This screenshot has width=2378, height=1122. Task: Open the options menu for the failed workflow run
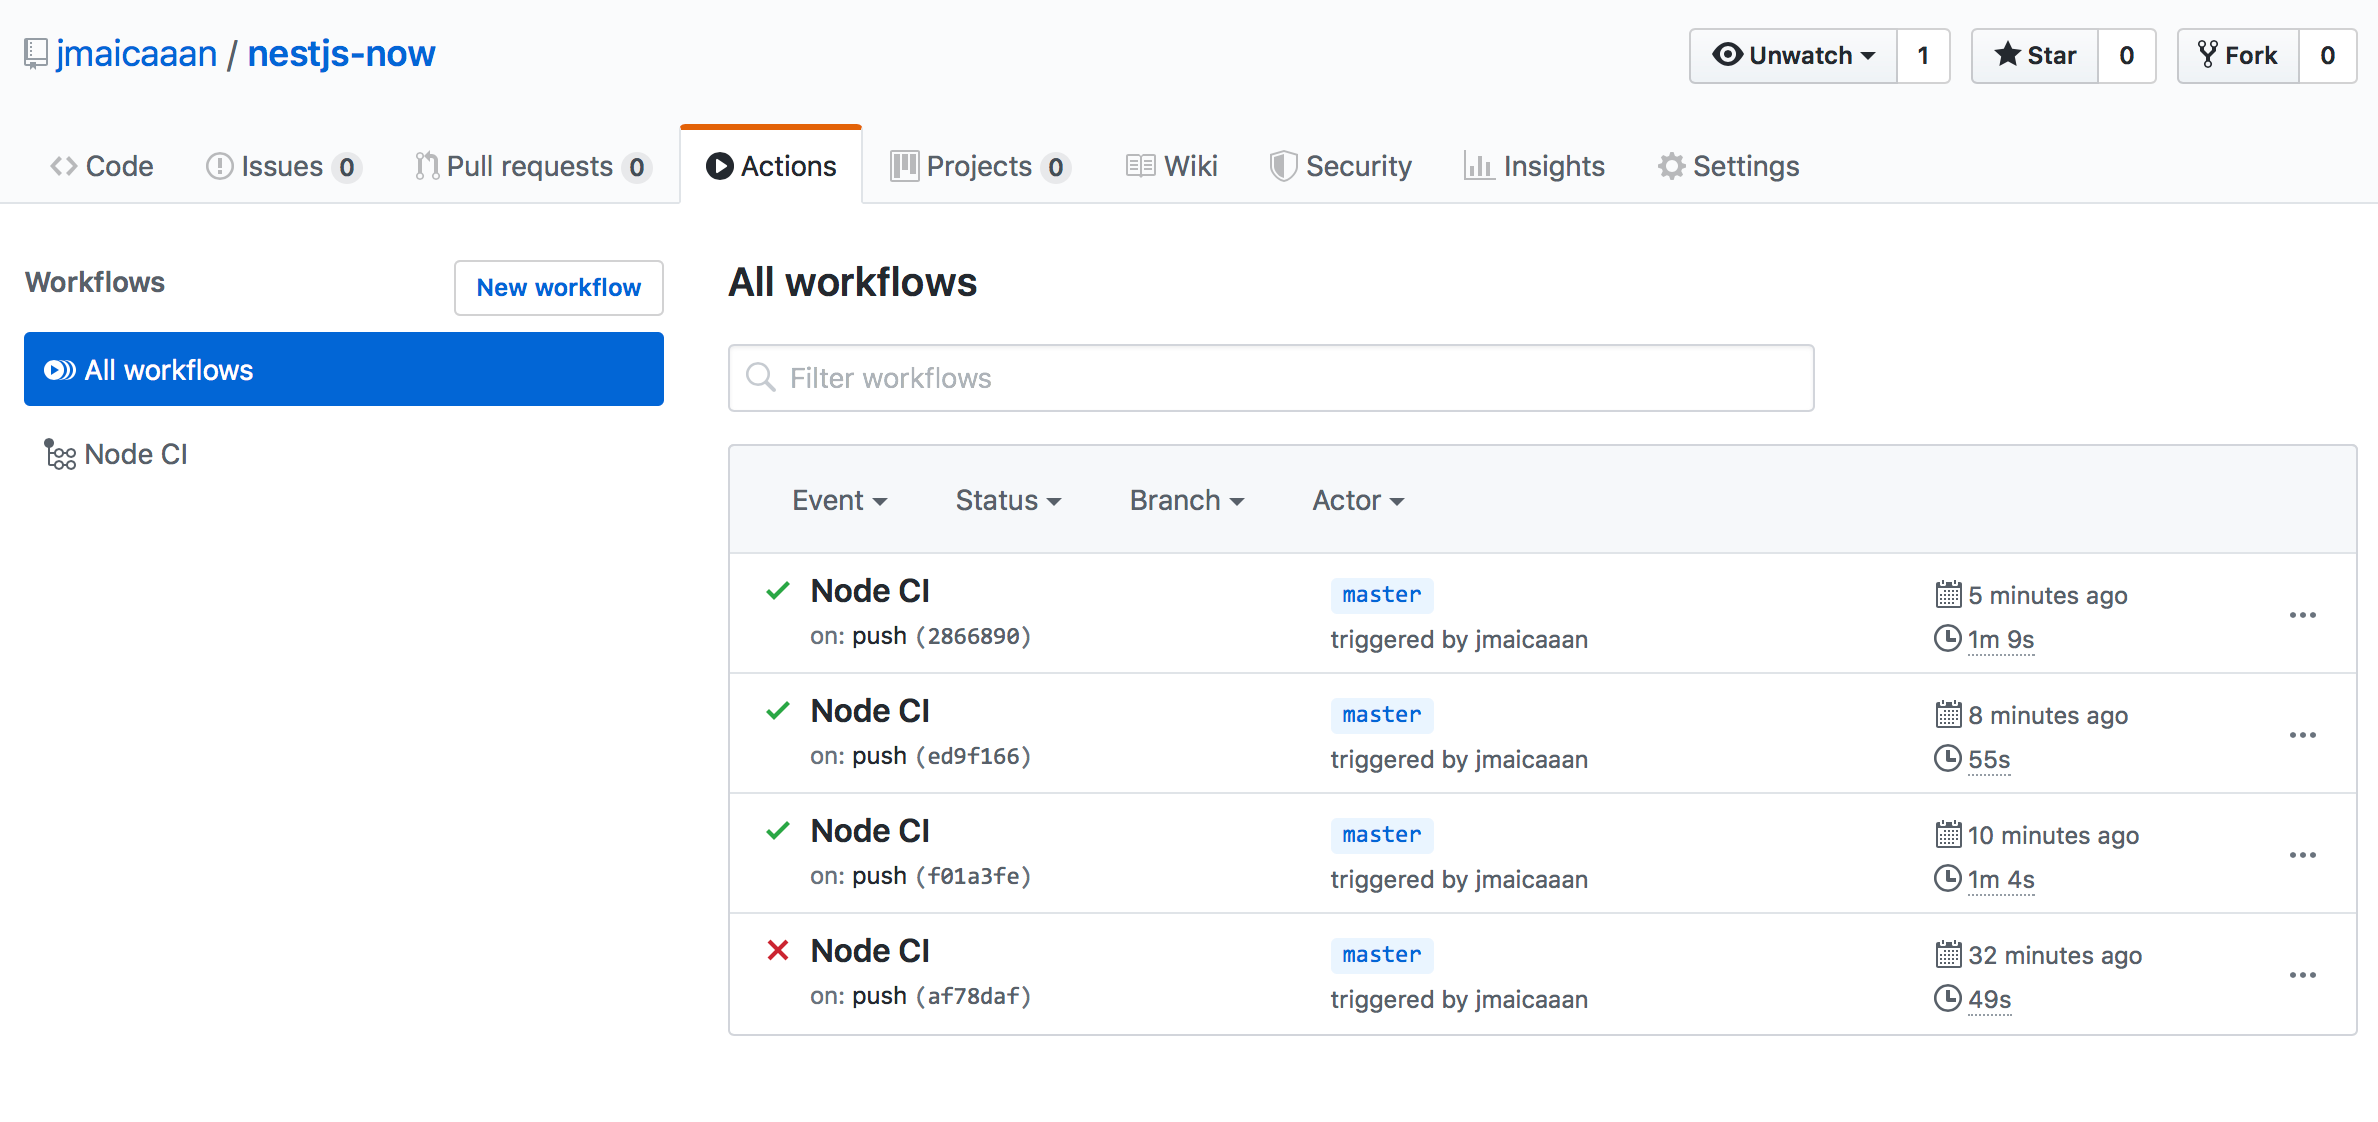click(x=2304, y=975)
